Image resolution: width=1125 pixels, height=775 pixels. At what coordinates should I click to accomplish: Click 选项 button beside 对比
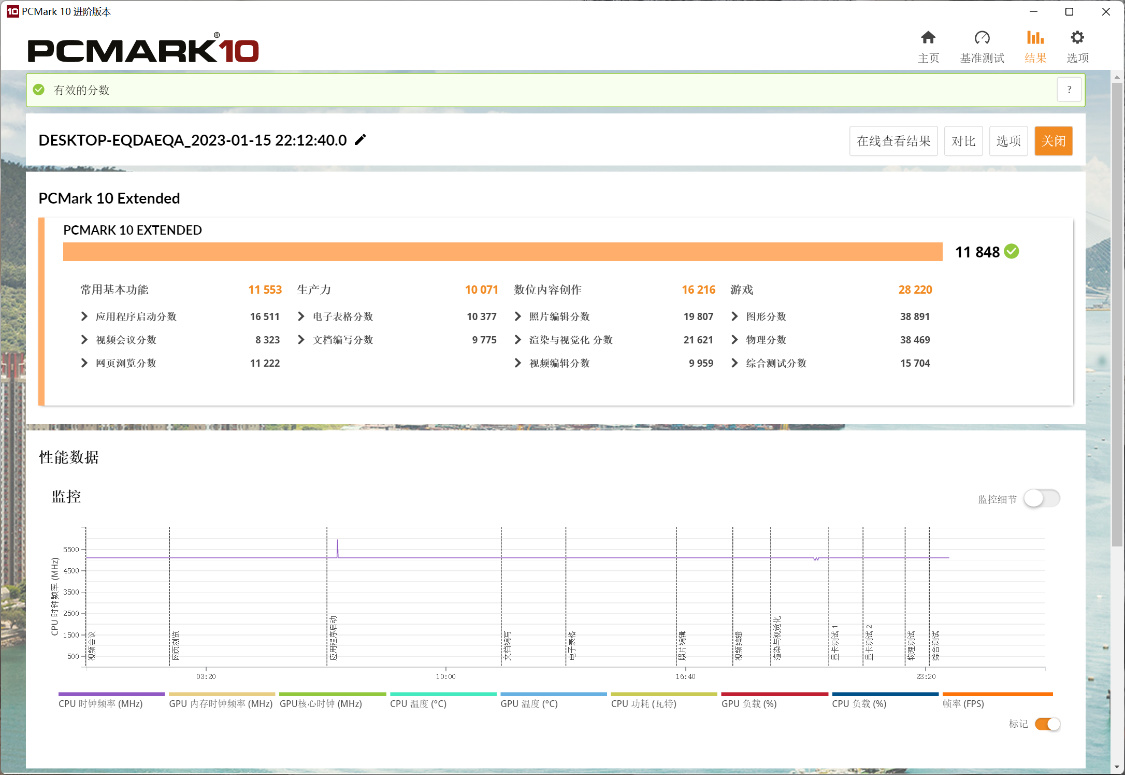[1008, 141]
